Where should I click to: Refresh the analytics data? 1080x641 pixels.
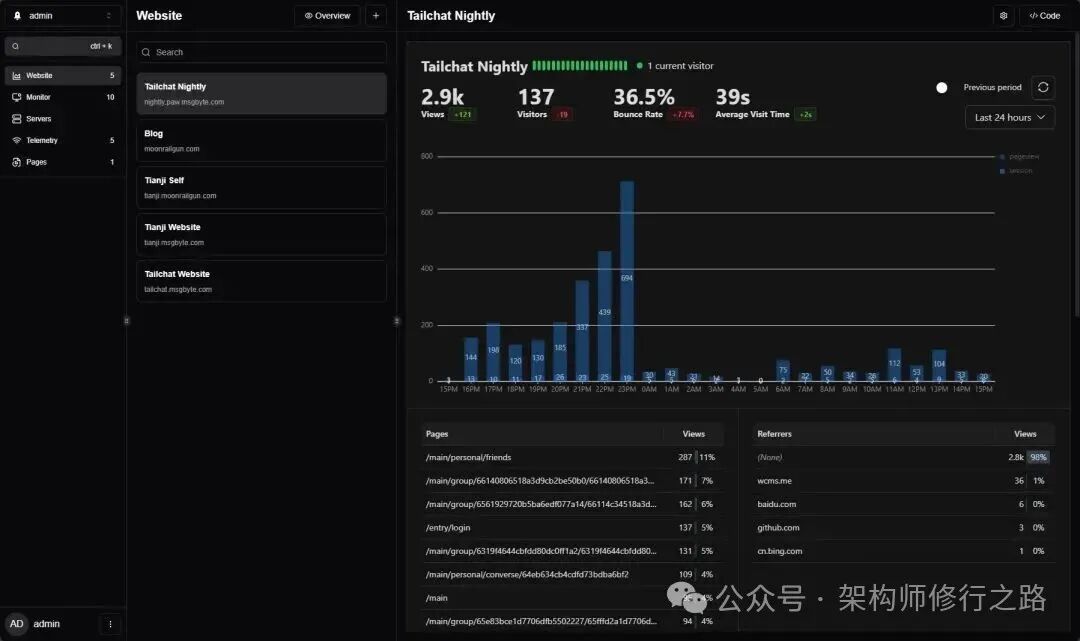click(x=1043, y=87)
